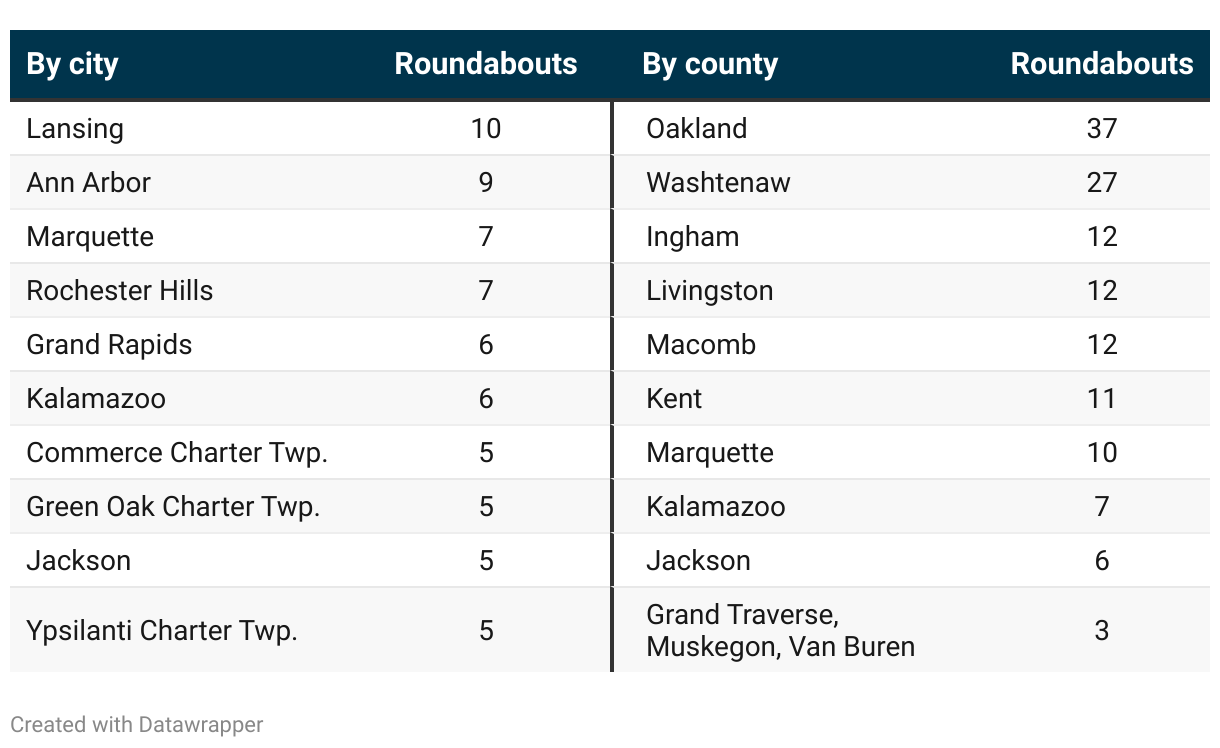Click the Macomb county cell
Image resolution: width=1220 pixels, height=748 pixels.
click(701, 345)
